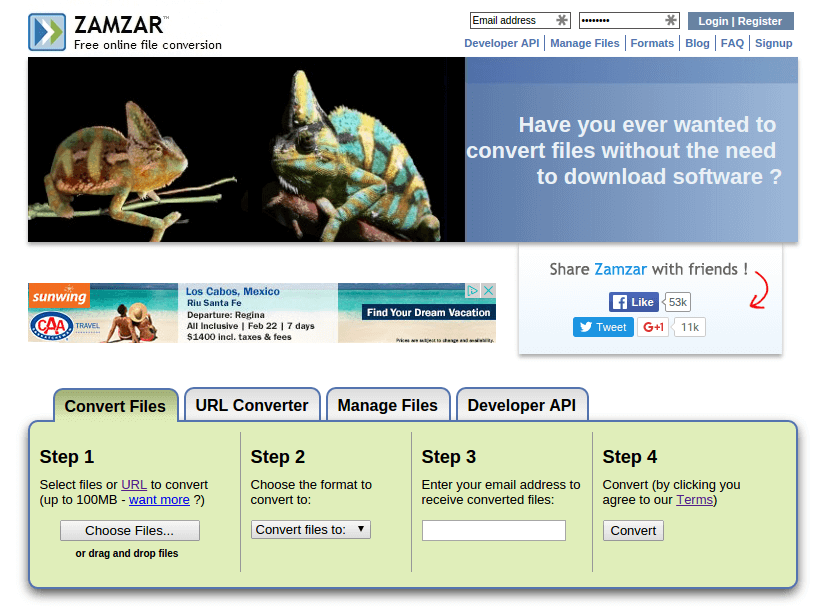Open the Manage Files tab
The height and width of the screenshot is (616, 824).
pos(387,405)
